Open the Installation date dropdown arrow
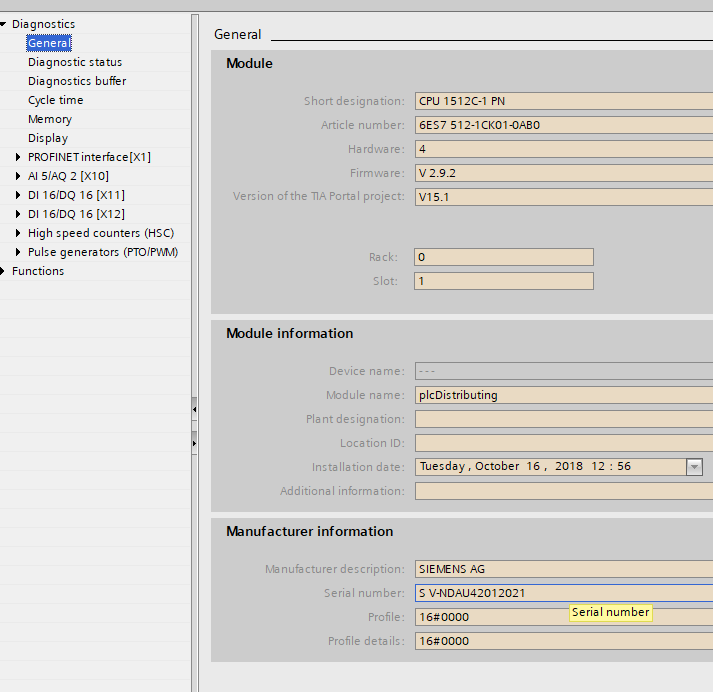713x692 pixels. pyautogui.click(x=694, y=467)
